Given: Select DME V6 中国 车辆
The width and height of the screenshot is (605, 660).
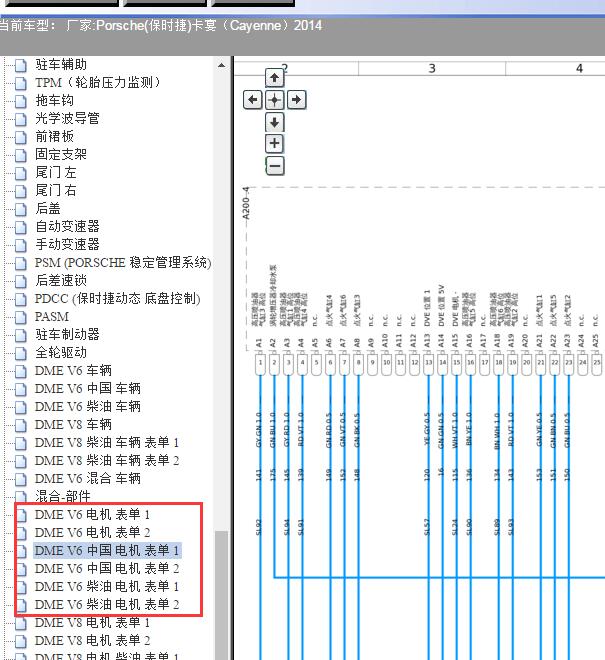Looking at the screenshot, I should click(88, 389).
